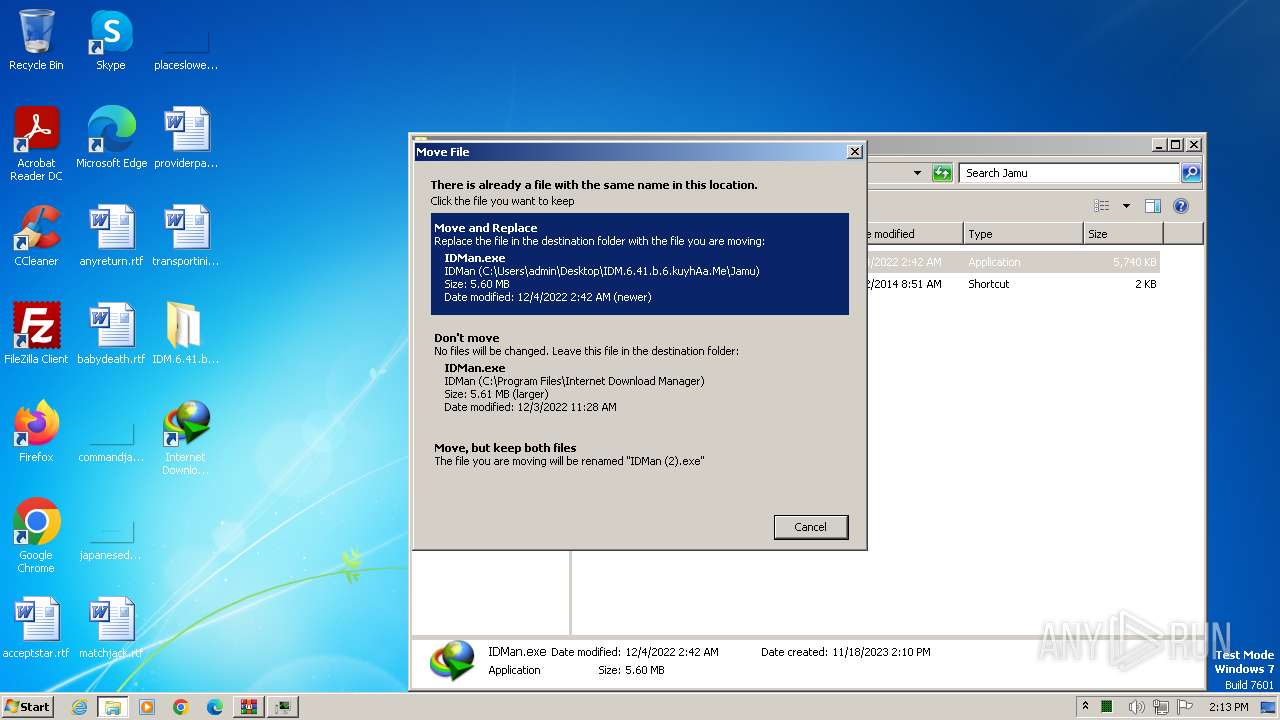Image resolution: width=1280 pixels, height=720 pixels.
Task: Select the providerpa document icon
Action: 185,138
